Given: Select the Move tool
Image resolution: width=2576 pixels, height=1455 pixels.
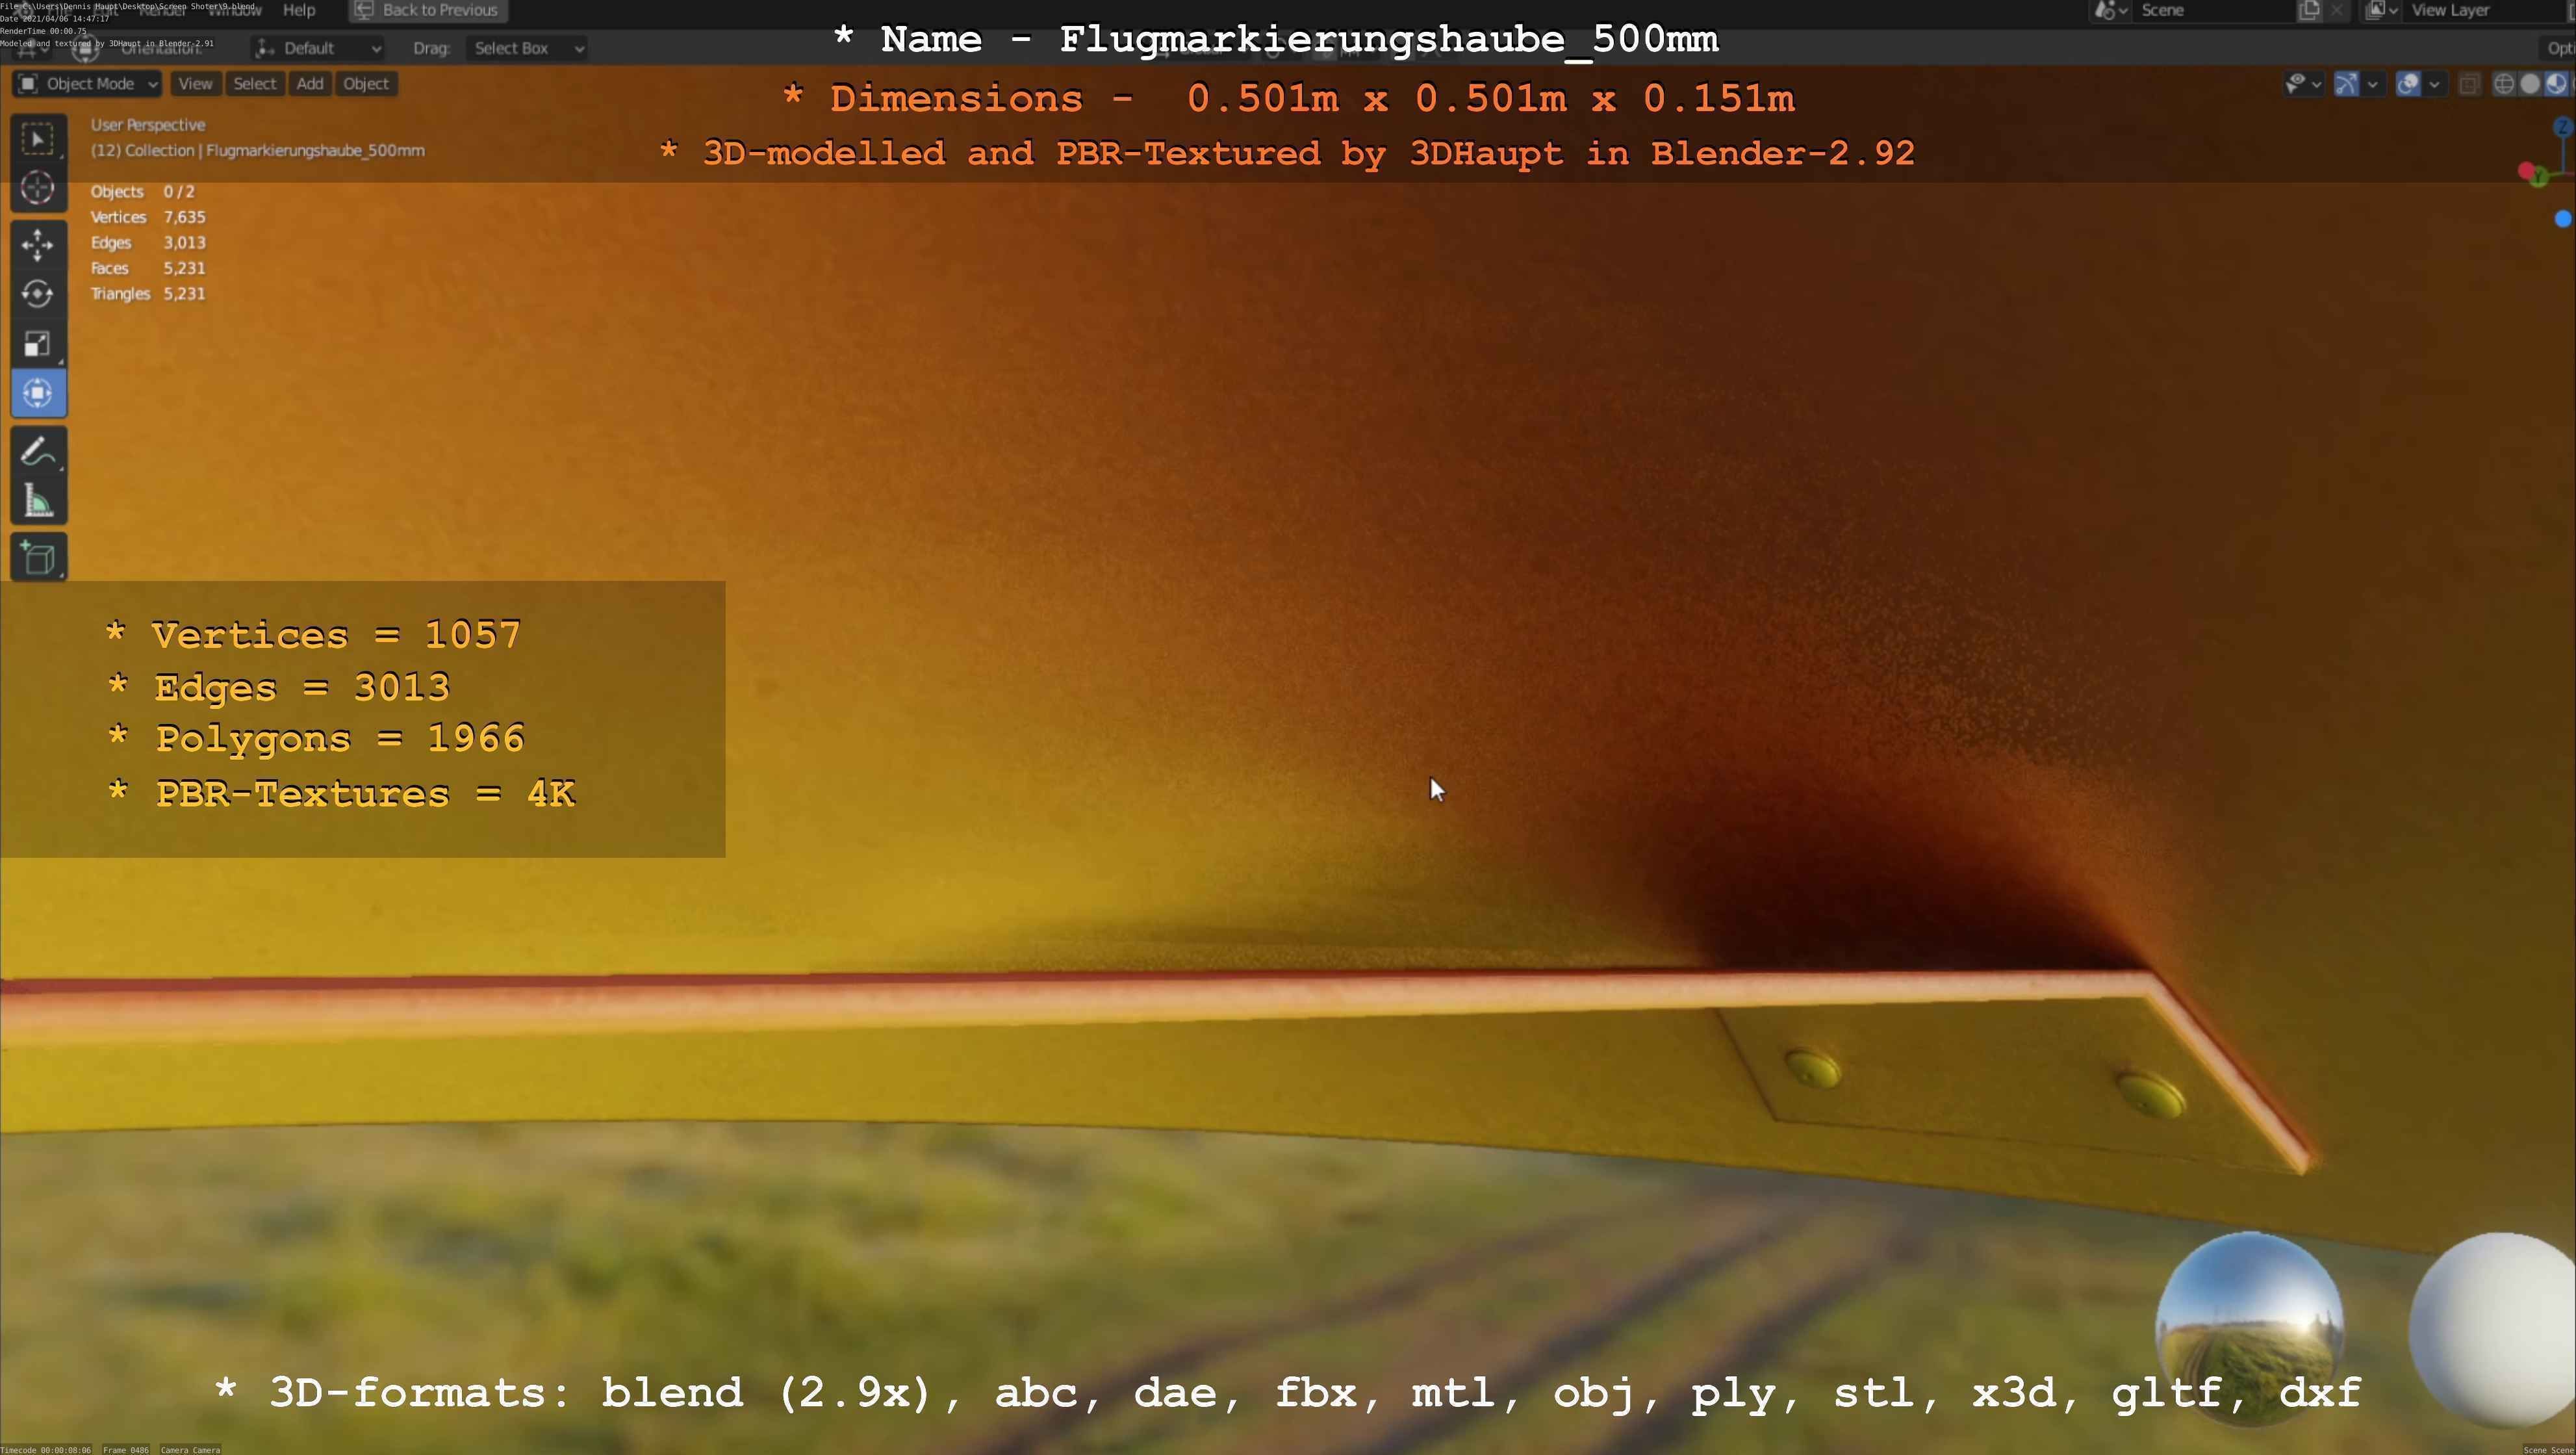Looking at the screenshot, I should 38,245.
